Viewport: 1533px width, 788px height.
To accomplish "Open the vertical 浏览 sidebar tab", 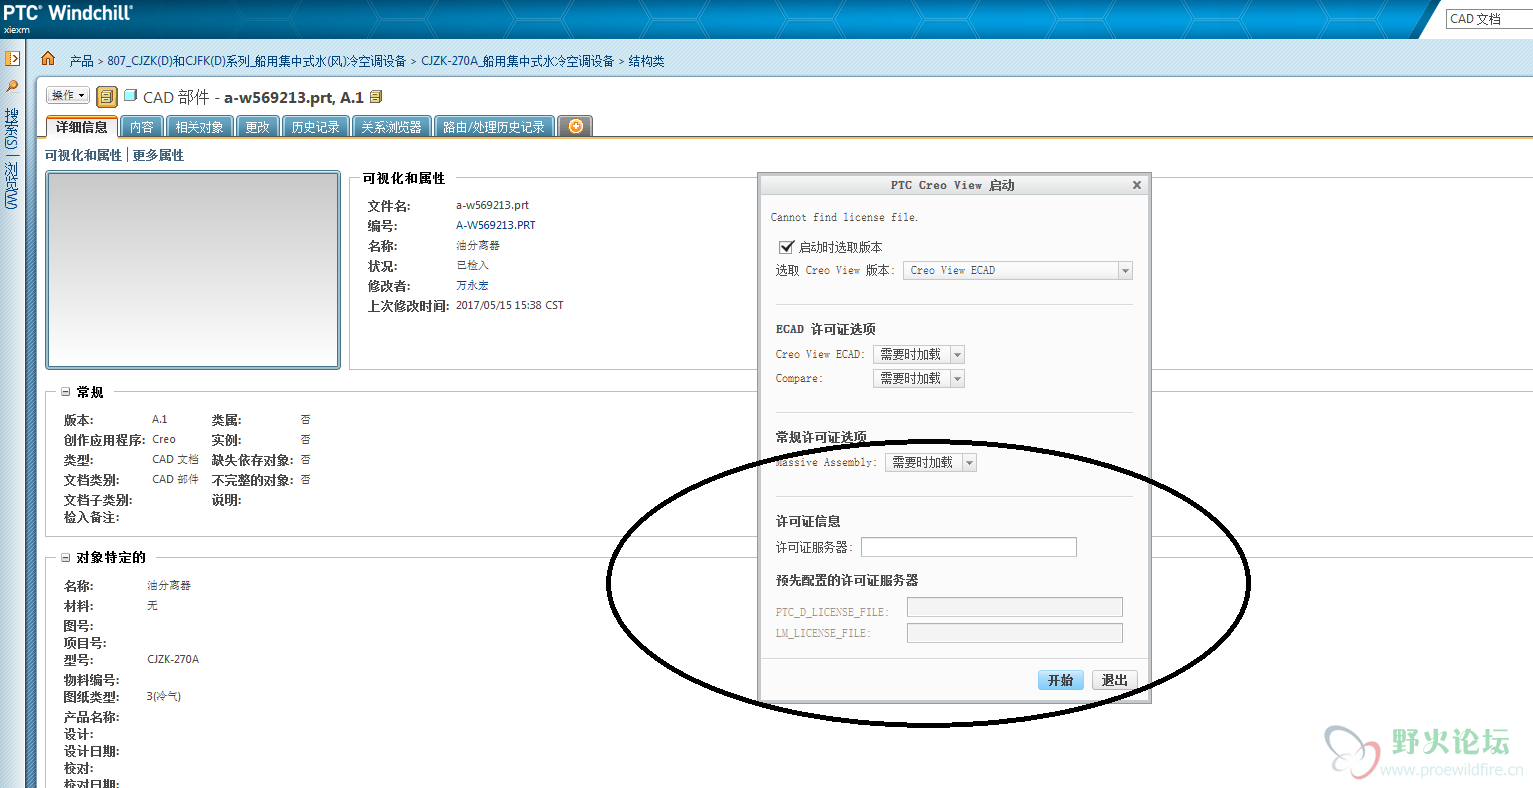I will click(11, 186).
